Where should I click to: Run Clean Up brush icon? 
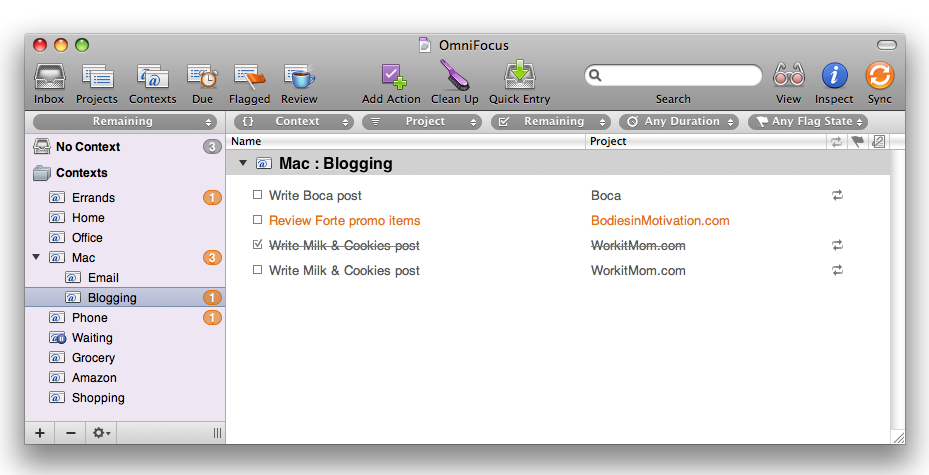(454, 75)
